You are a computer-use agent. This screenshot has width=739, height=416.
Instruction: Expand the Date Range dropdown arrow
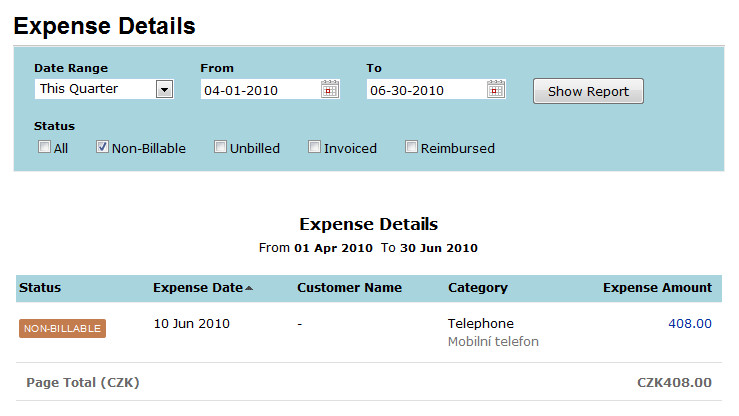pos(164,89)
